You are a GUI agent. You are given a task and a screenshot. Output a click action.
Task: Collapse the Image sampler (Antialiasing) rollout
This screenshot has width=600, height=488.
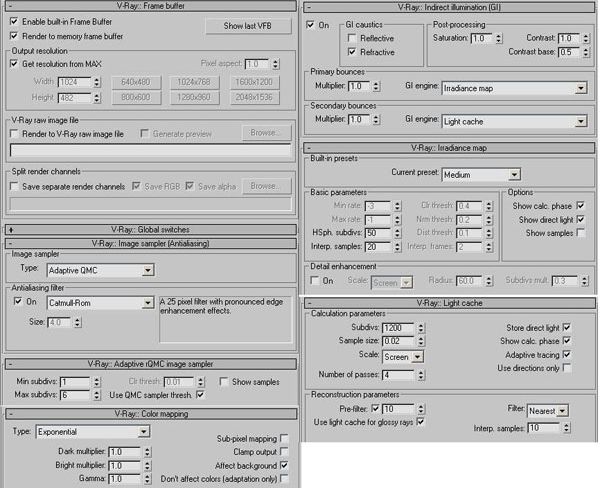click(x=151, y=243)
